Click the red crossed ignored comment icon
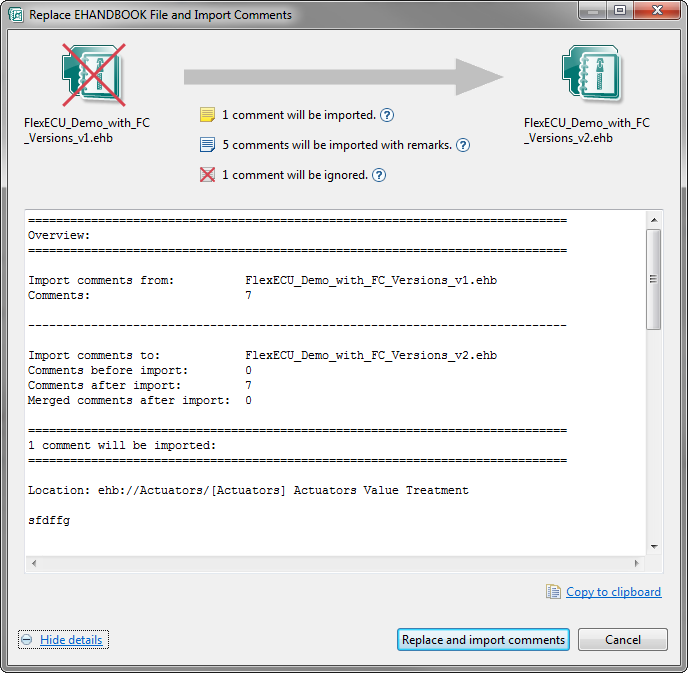The height and width of the screenshot is (673, 688). point(208,175)
